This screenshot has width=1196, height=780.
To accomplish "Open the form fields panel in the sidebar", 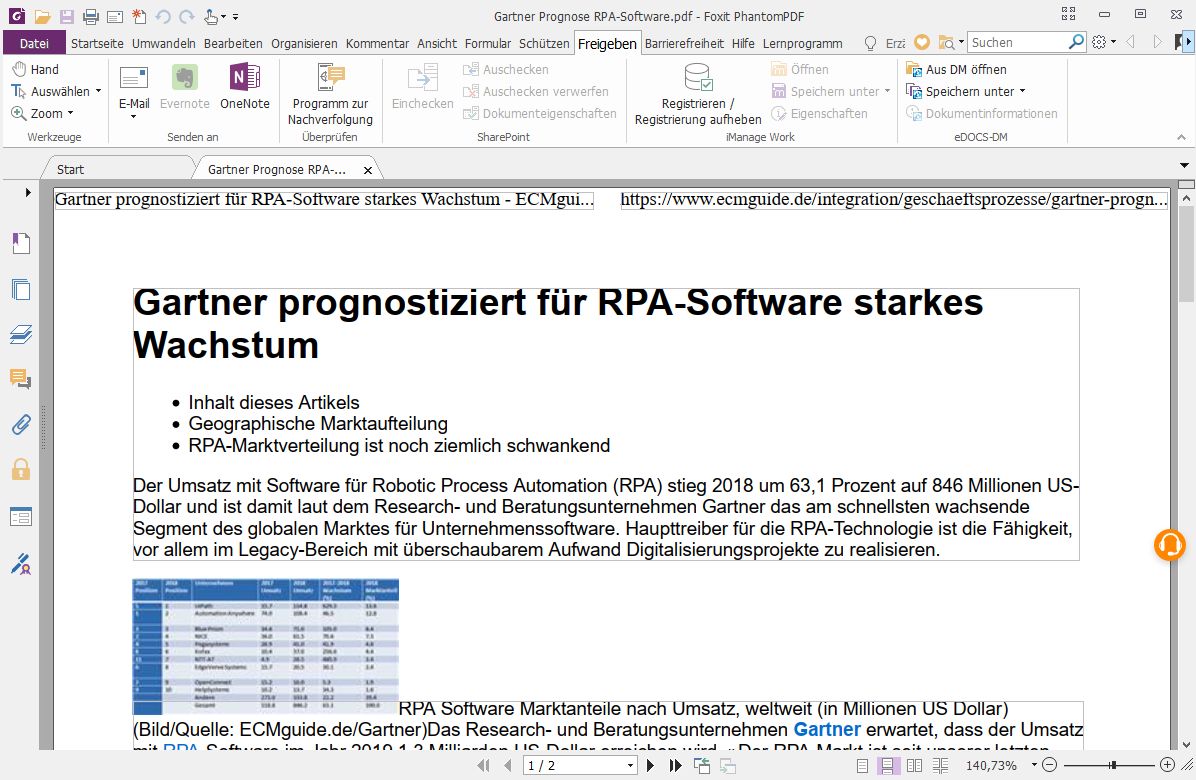I will coord(21,517).
